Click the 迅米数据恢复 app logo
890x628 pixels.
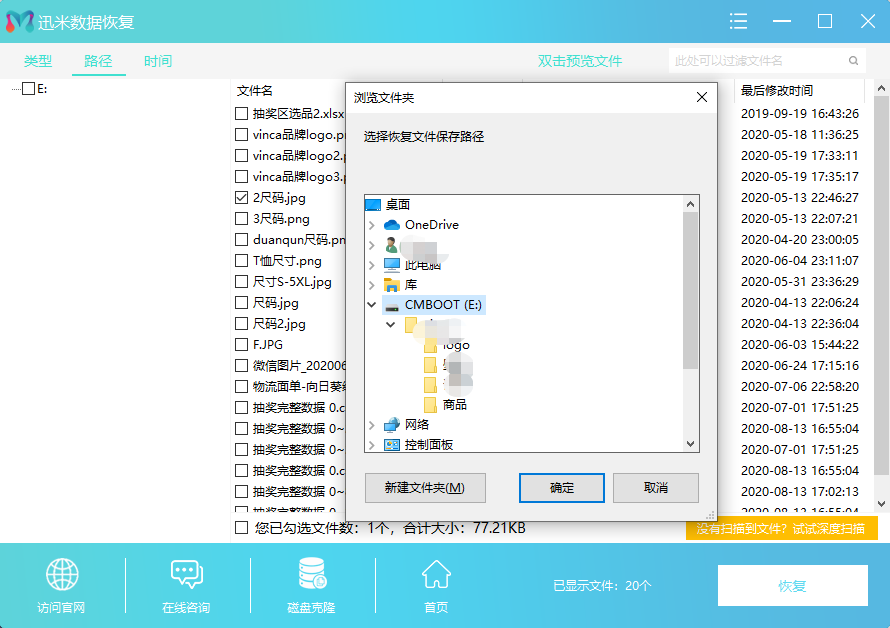[18, 21]
